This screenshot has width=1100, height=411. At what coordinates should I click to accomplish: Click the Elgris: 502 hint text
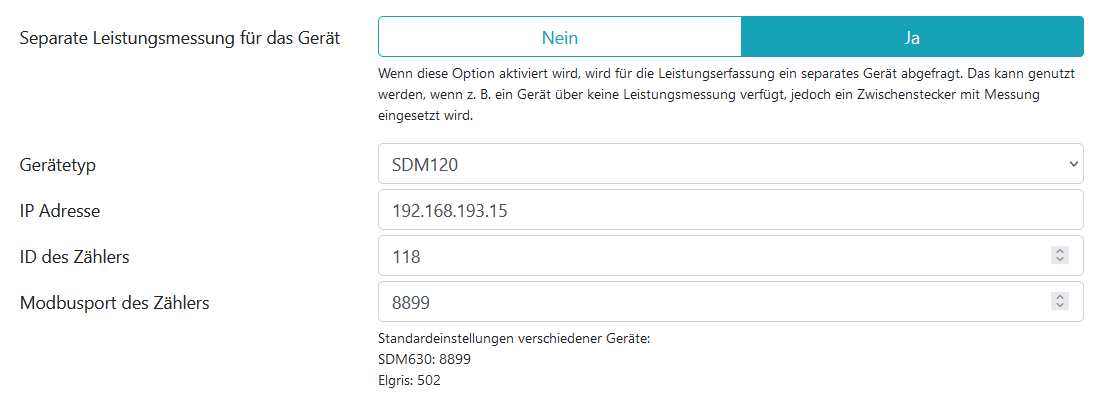click(x=409, y=381)
